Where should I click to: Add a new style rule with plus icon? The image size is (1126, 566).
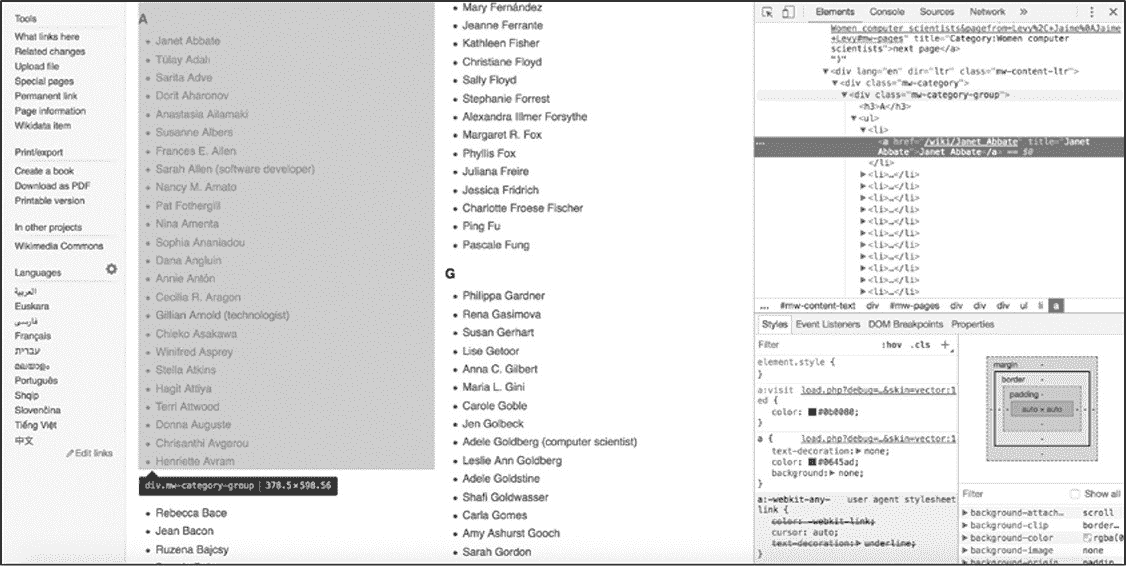pos(945,344)
